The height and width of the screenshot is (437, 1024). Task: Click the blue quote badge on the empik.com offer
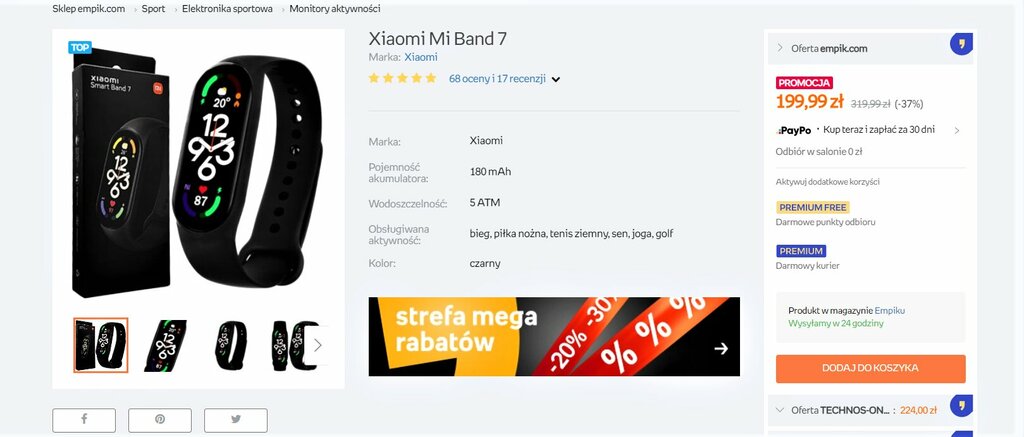pyautogui.click(x=961, y=44)
